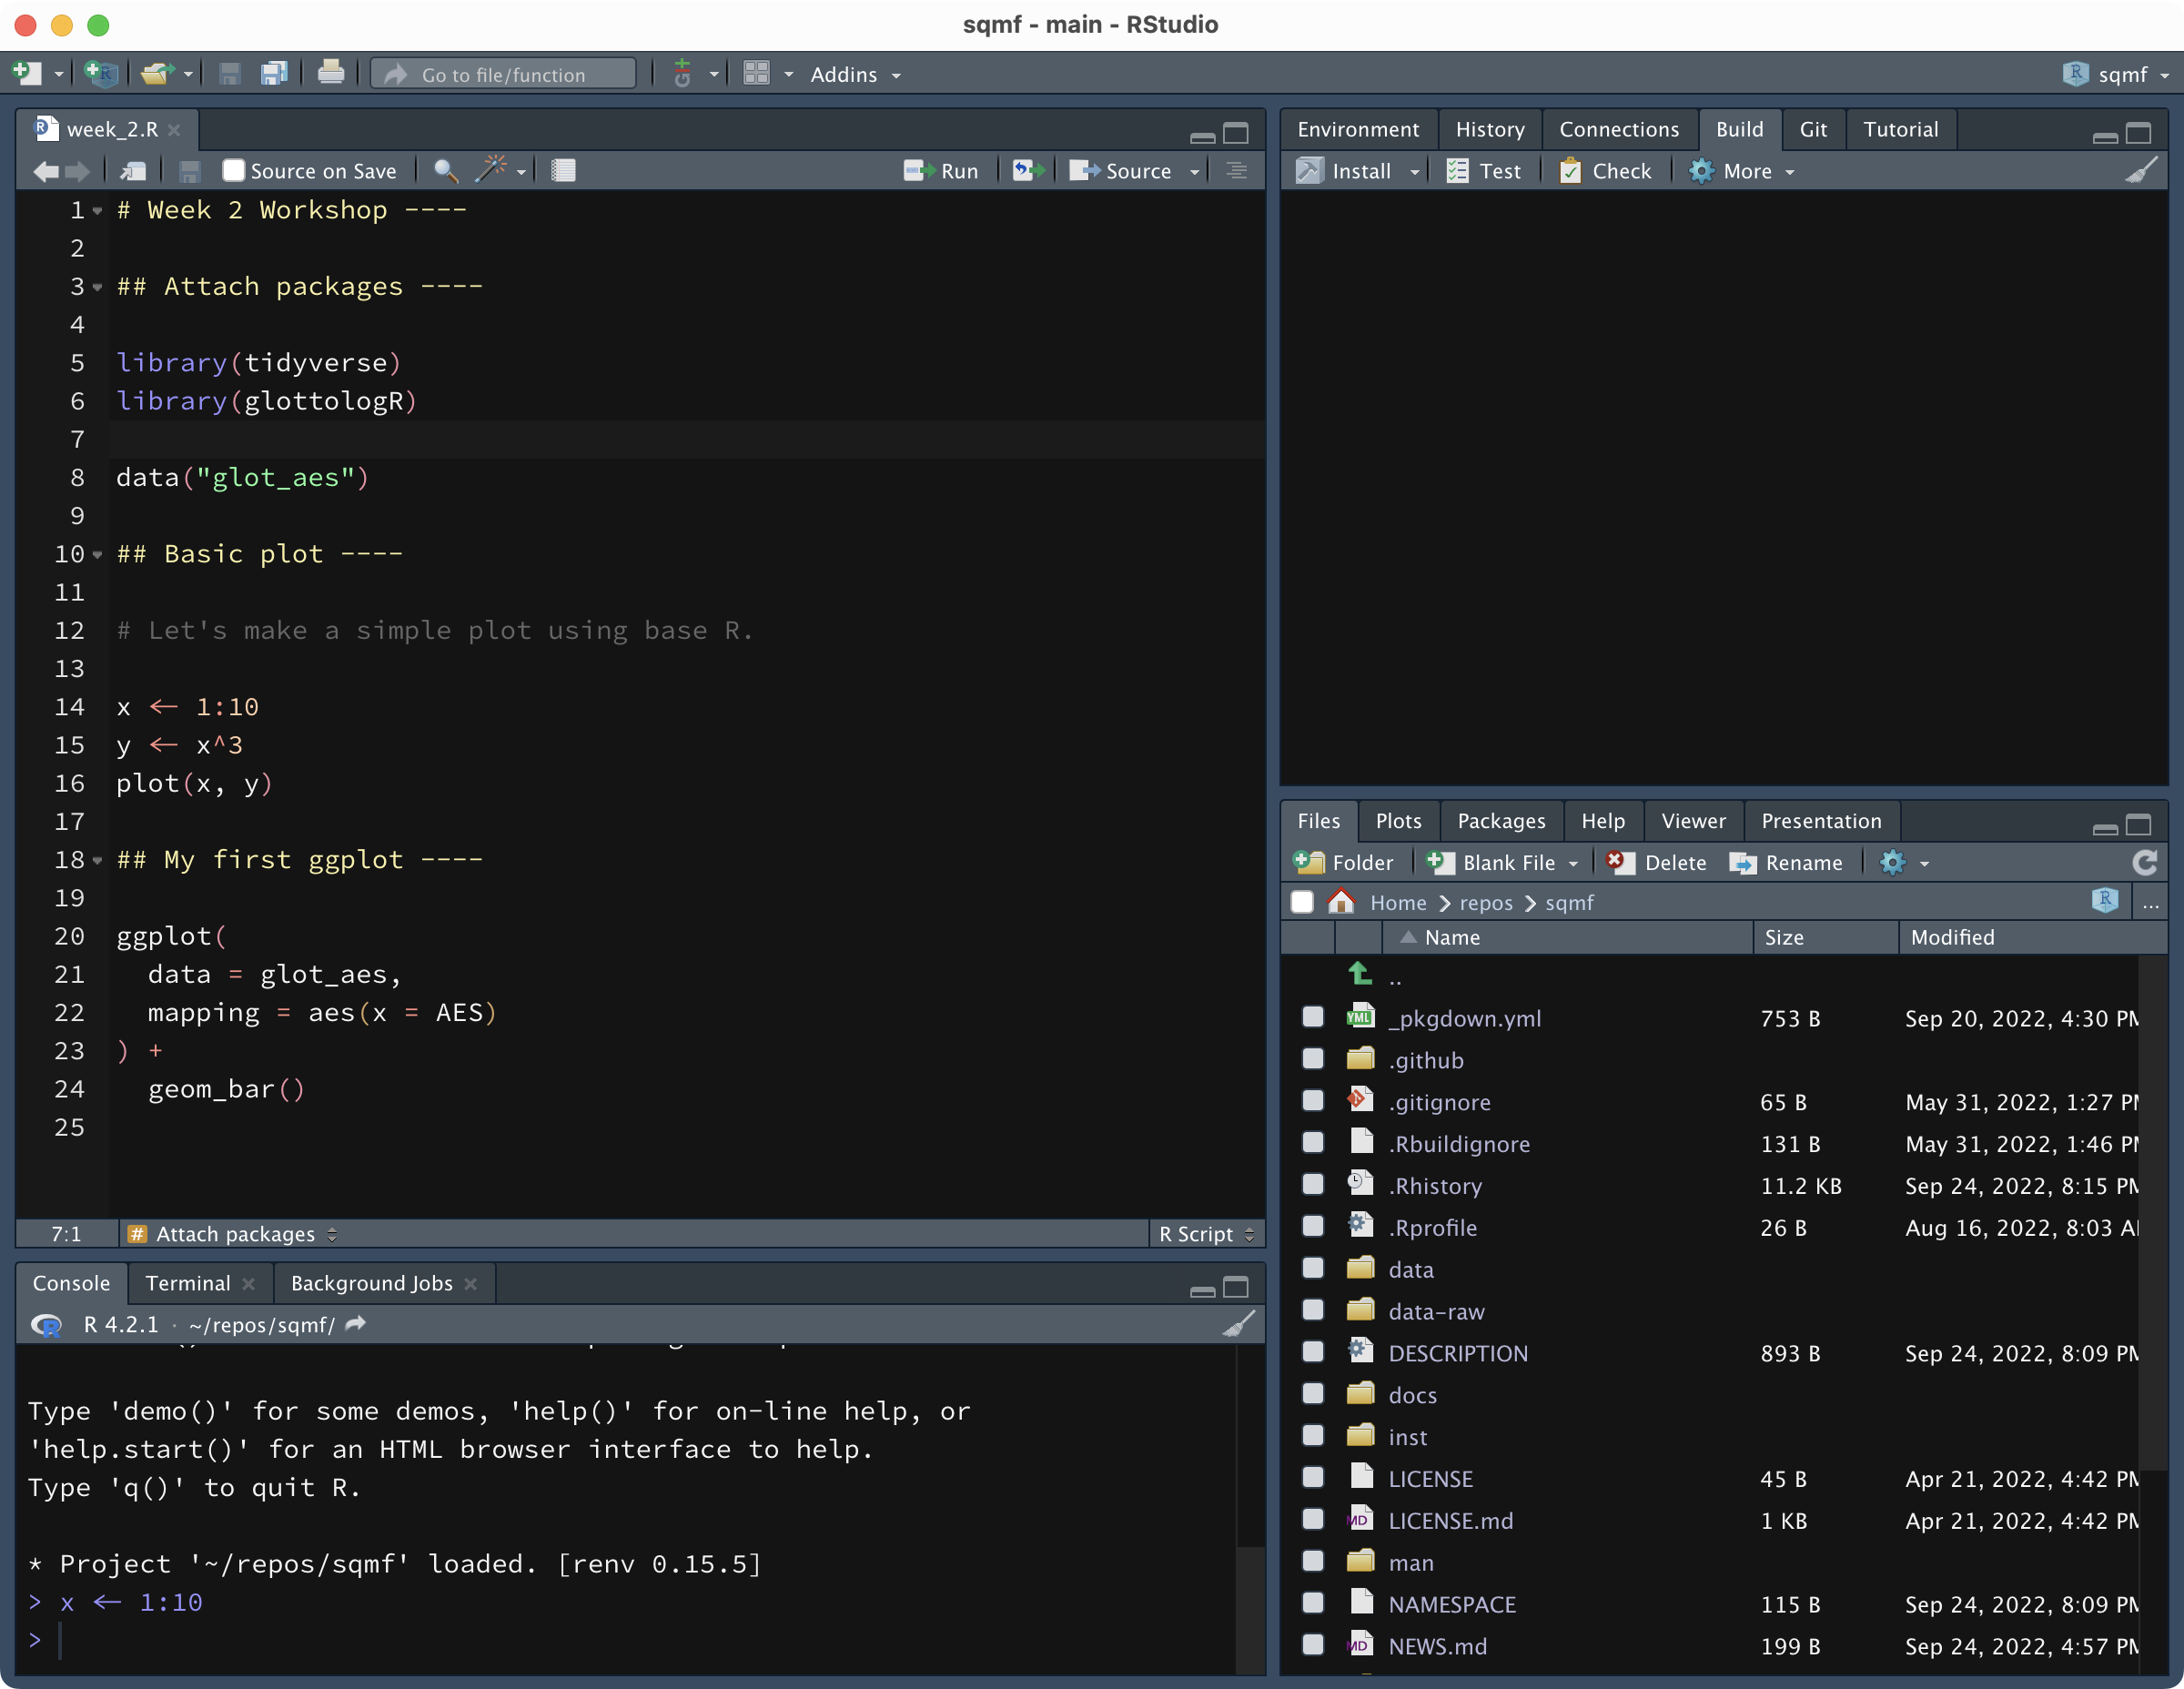This screenshot has width=2184, height=1689.
Task: Open the data-raw folder
Action: [1436, 1311]
